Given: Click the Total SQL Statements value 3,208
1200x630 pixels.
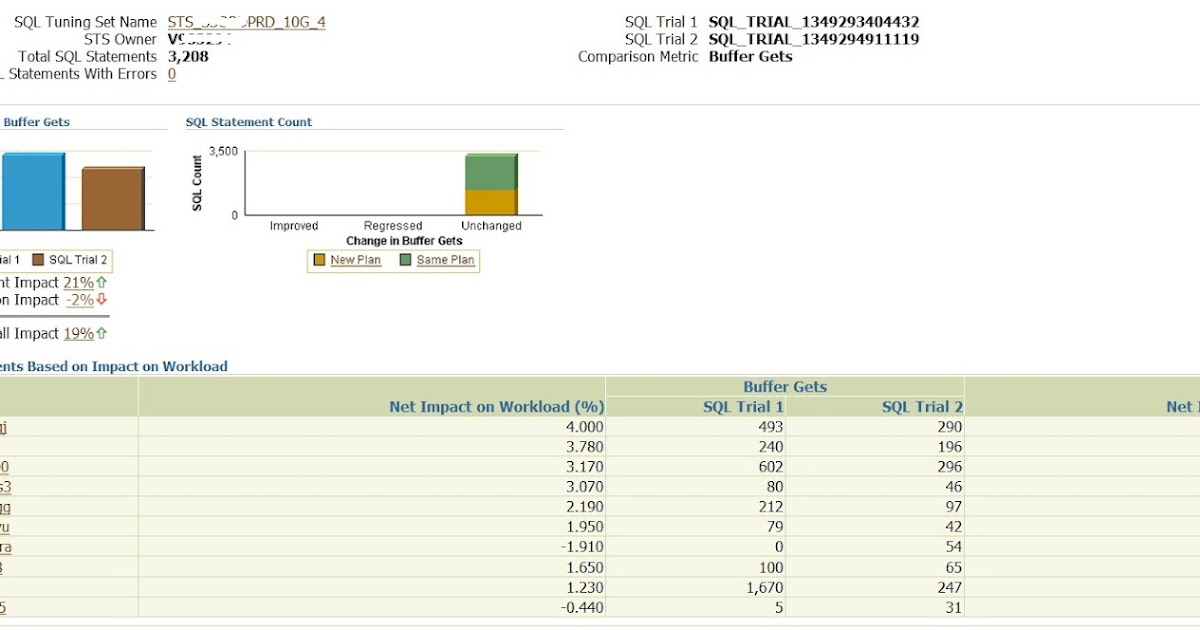Looking at the screenshot, I should coord(188,56).
